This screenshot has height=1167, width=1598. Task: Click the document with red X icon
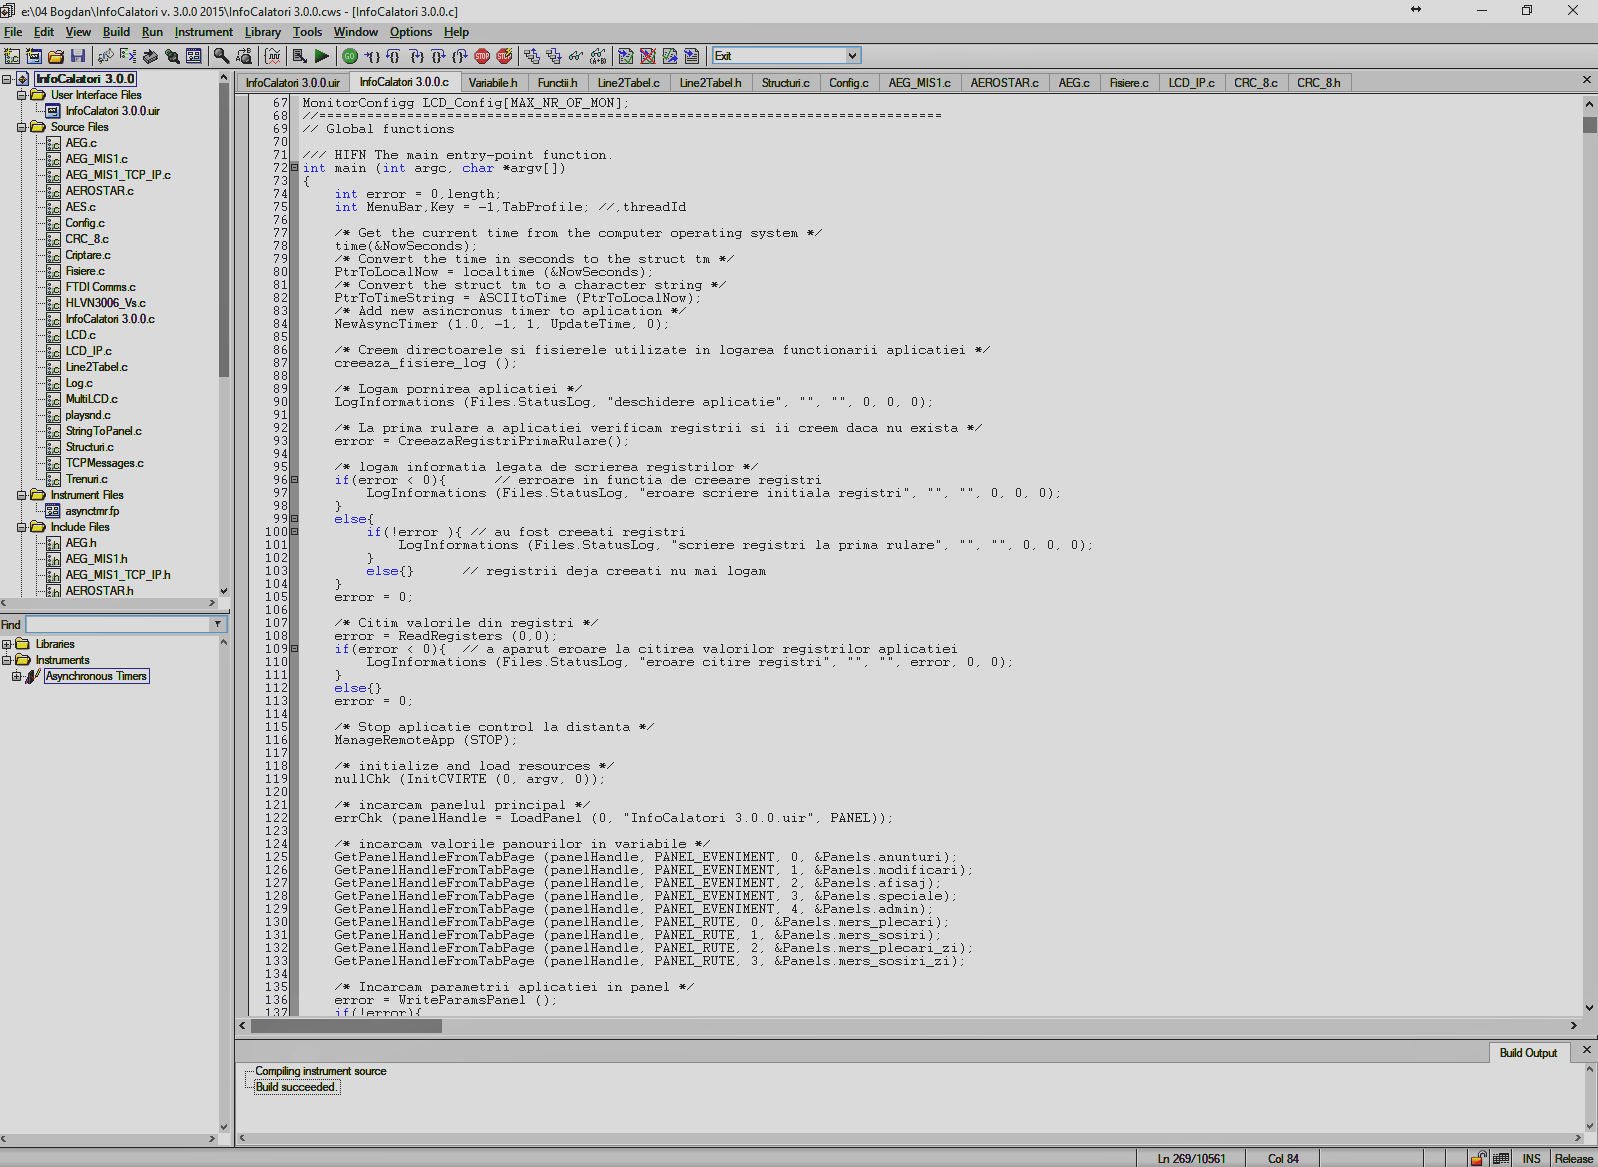pyautogui.click(x=648, y=56)
